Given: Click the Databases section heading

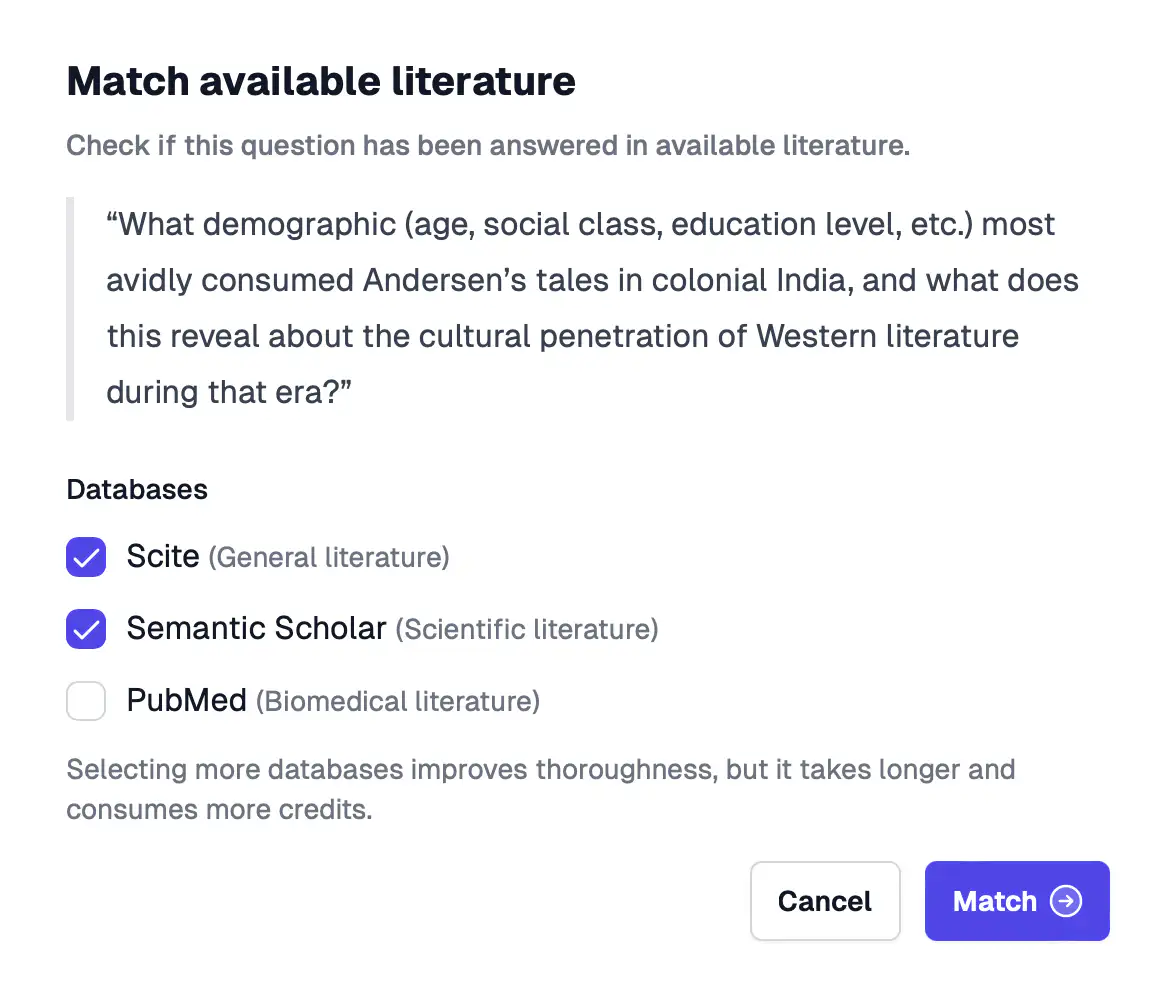Looking at the screenshot, I should tap(137, 490).
